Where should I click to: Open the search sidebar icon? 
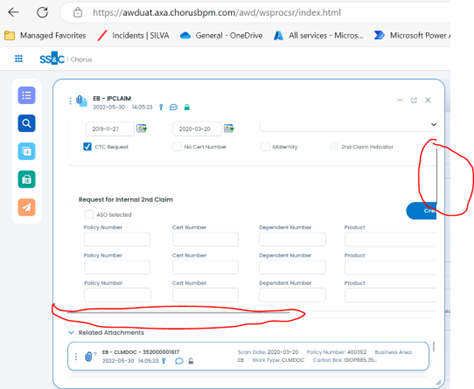pos(26,124)
